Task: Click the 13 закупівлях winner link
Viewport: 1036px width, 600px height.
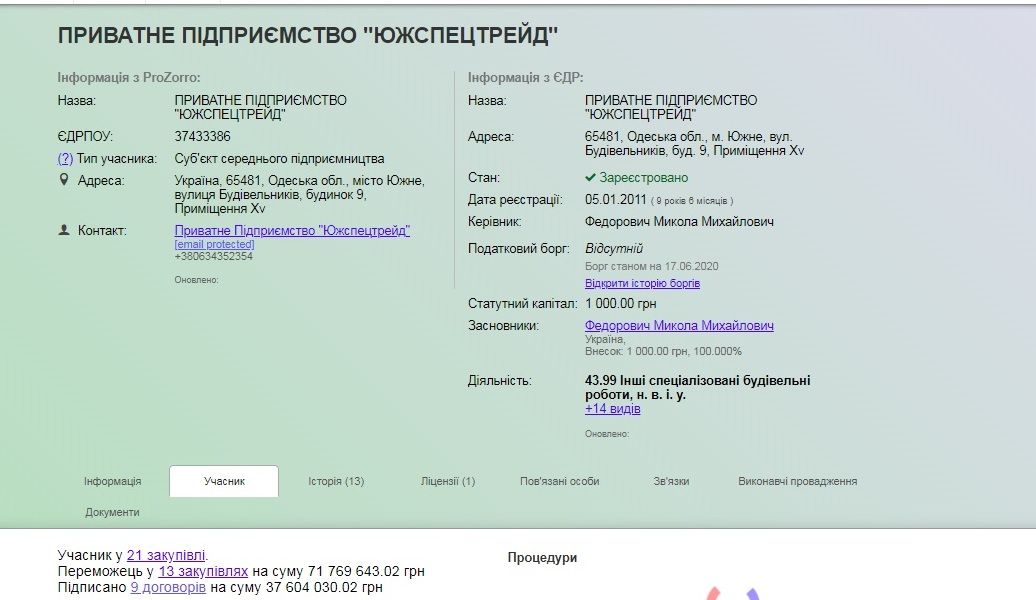Action: tap(203, 571)
